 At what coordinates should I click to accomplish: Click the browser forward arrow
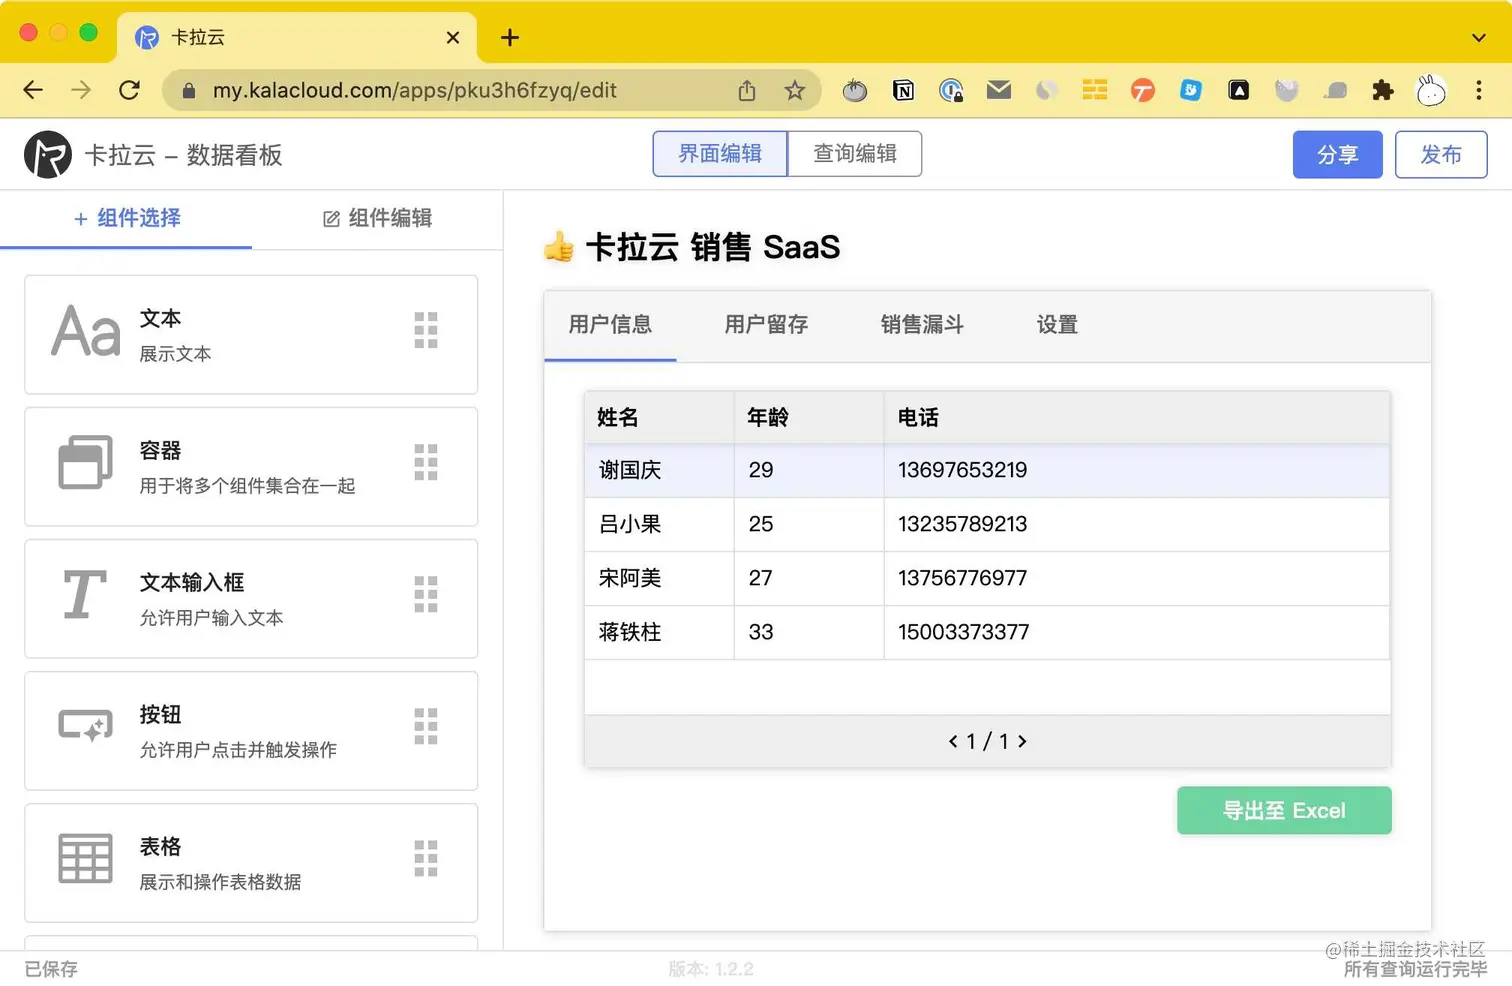click(x=81, y=90)
